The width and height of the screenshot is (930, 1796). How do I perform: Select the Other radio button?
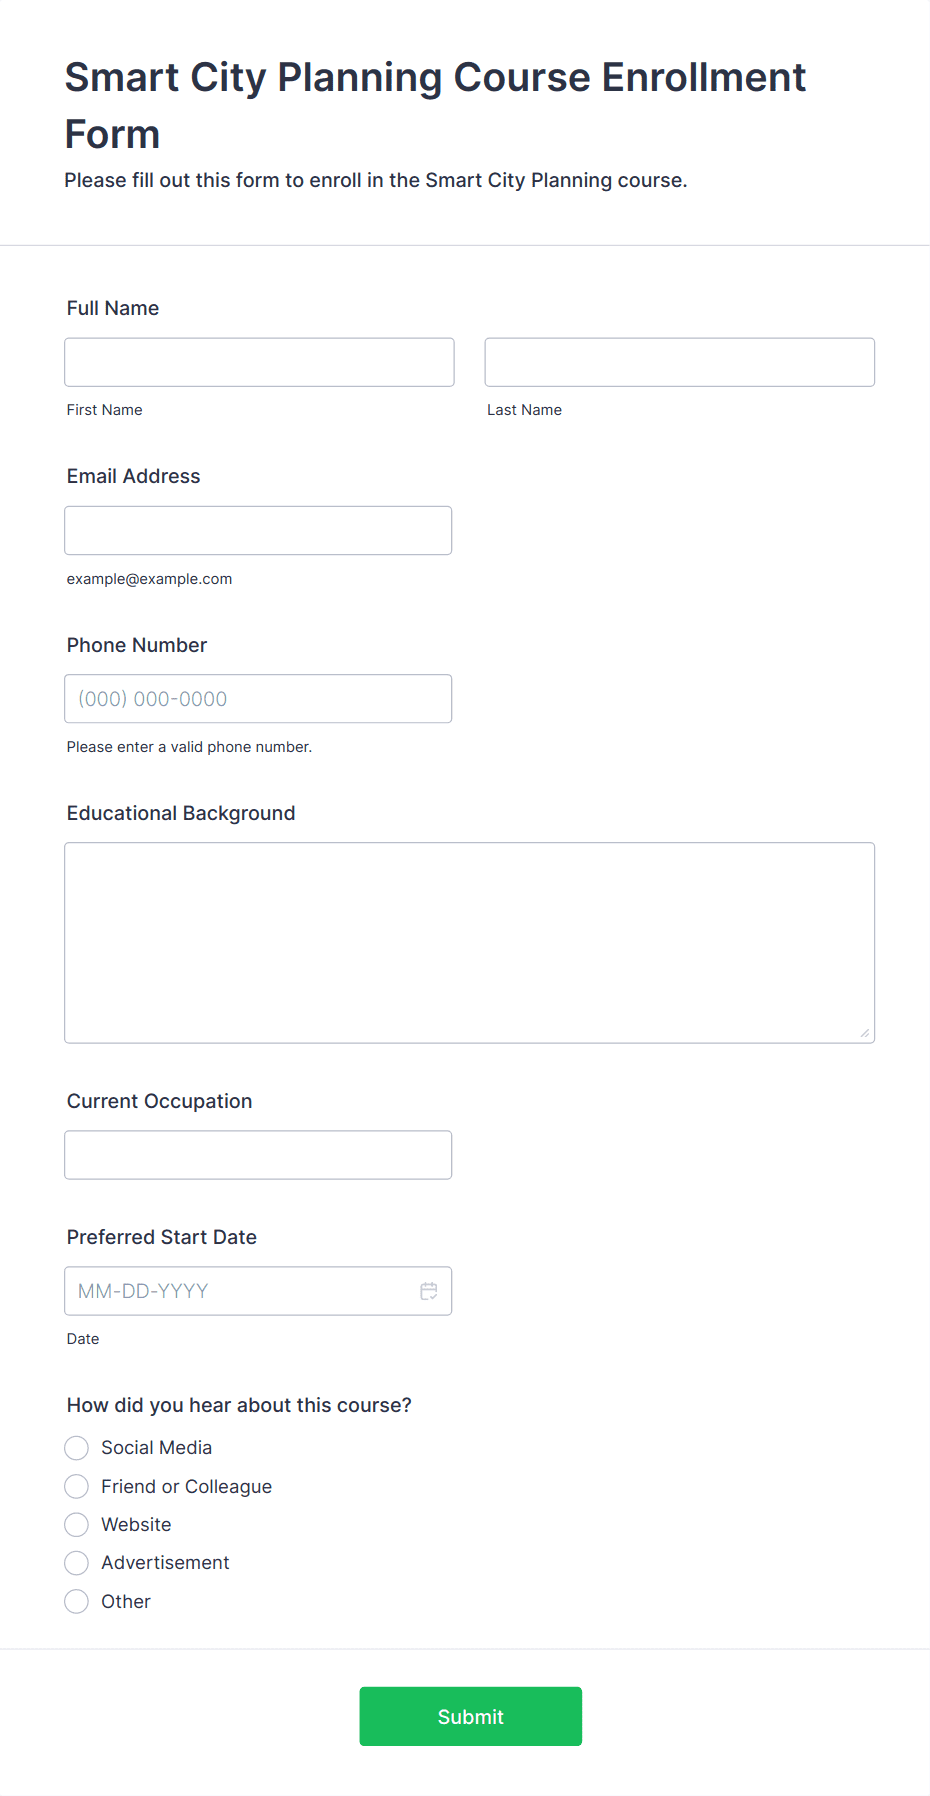pos(77,1602)
